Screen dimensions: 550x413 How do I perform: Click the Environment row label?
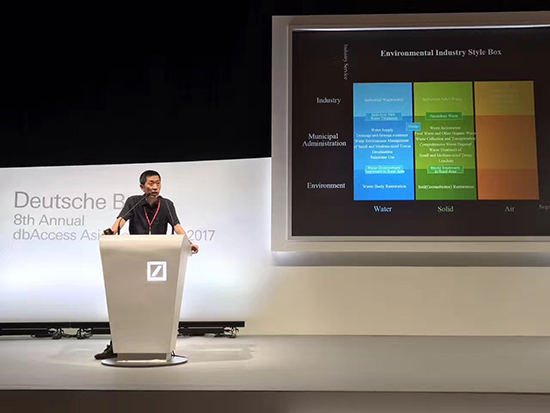pyautogui.click(x=326, y=185)
